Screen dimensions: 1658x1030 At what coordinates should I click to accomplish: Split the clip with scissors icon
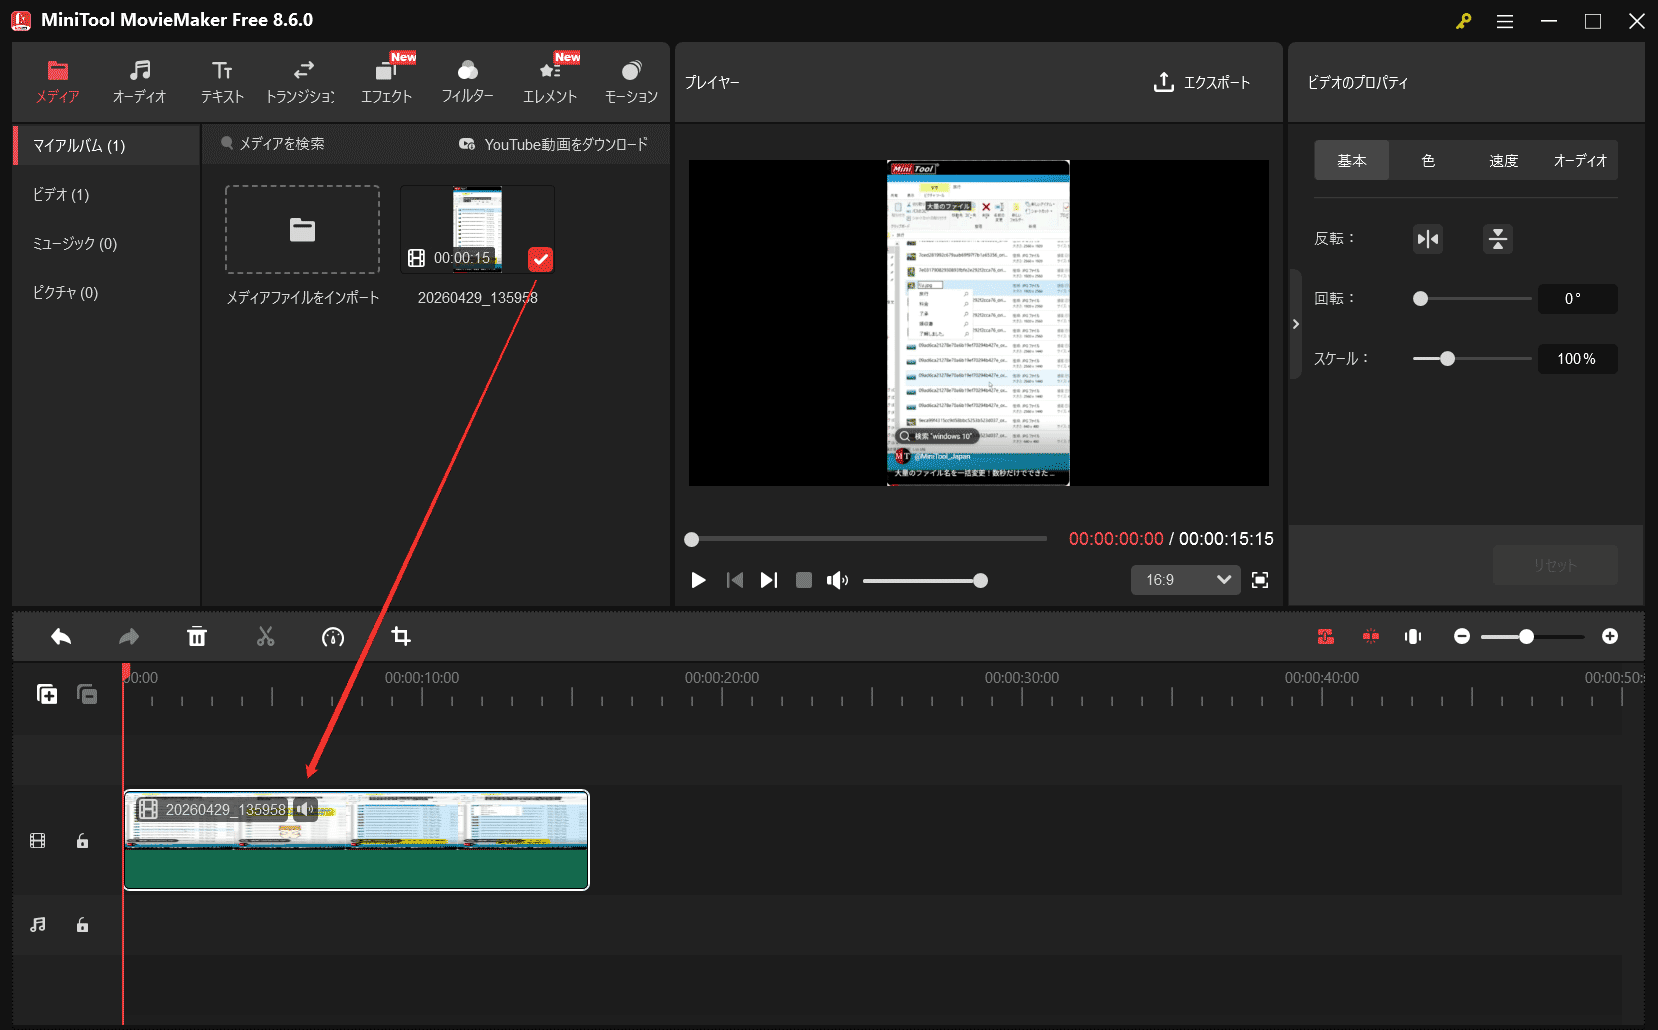click(265, 637)
